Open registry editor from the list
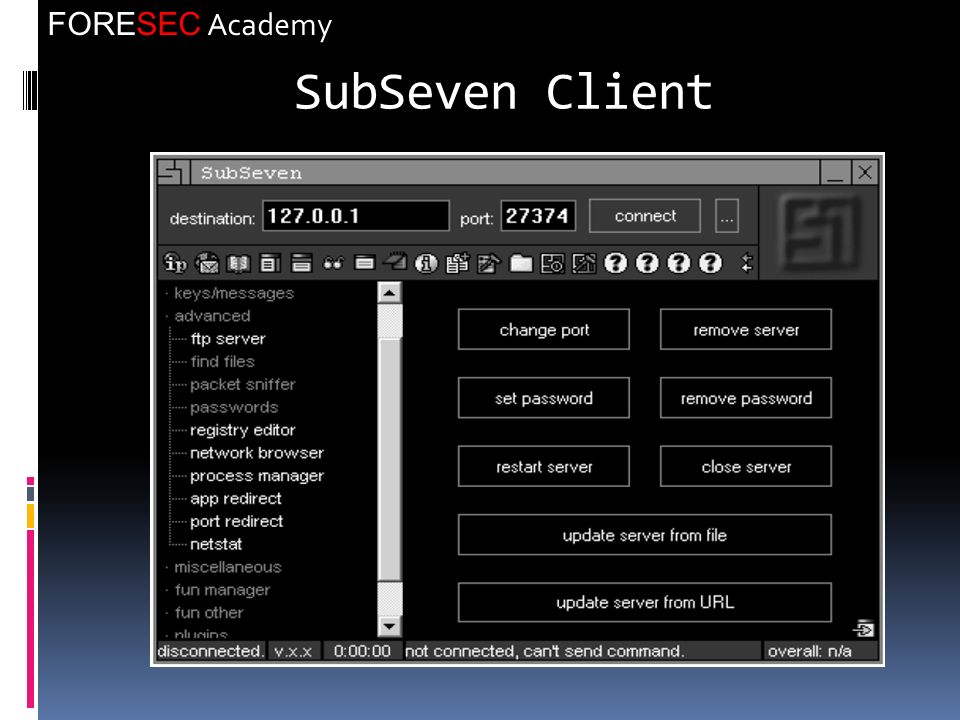The image size is (960, 720). pos(242,430)
